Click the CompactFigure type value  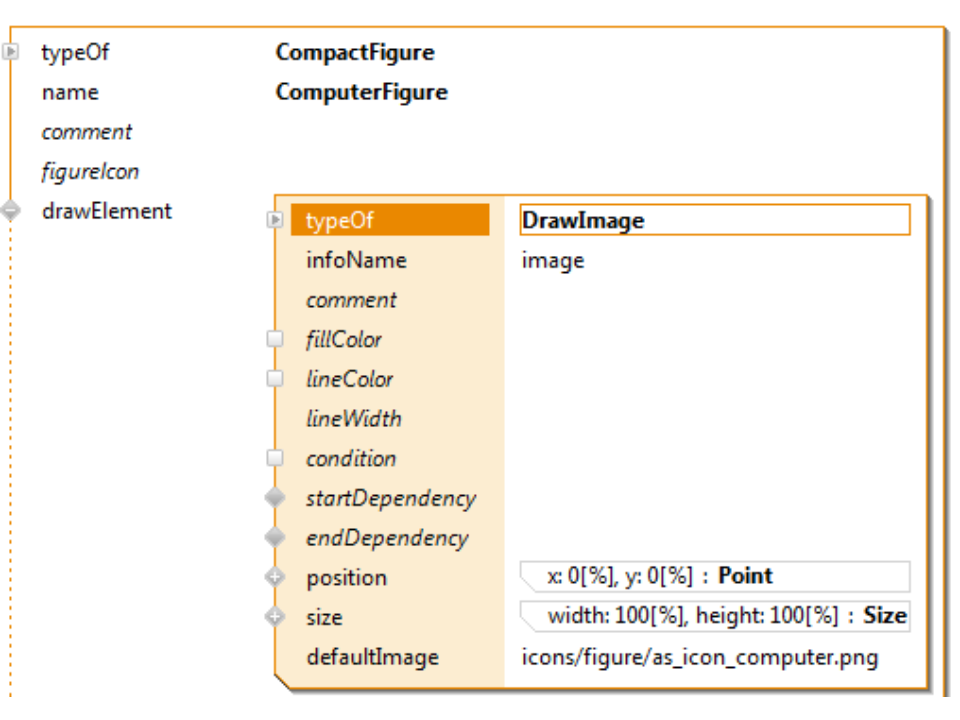click(x=355, y=53)
